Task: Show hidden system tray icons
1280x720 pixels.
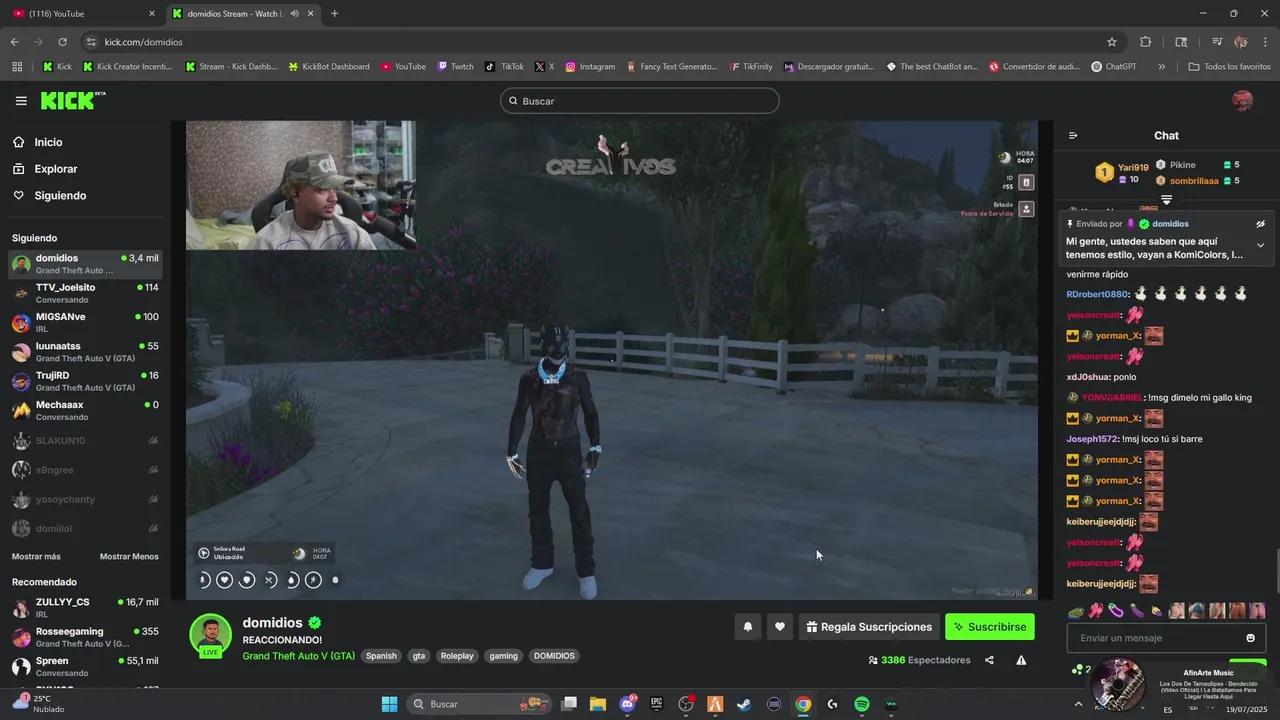Action: [1078, 704]
